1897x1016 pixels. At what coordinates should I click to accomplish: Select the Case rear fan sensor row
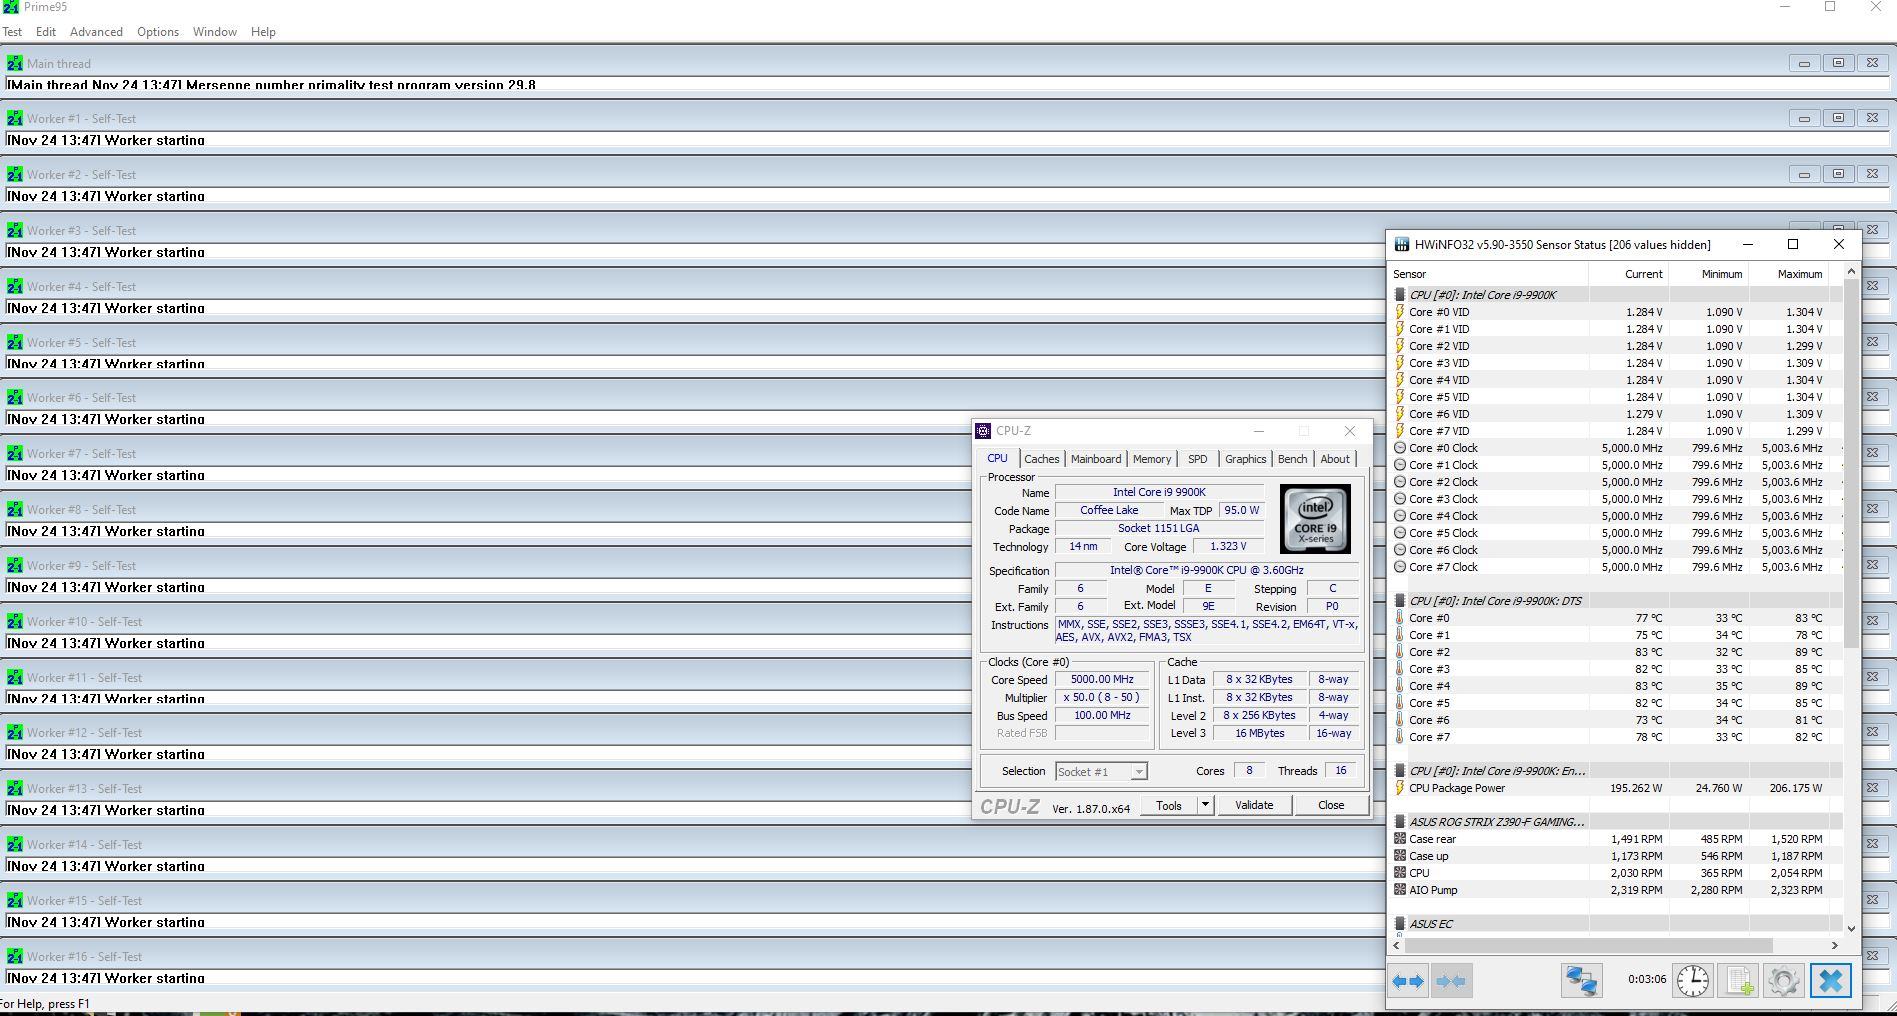pos(1616,839)
